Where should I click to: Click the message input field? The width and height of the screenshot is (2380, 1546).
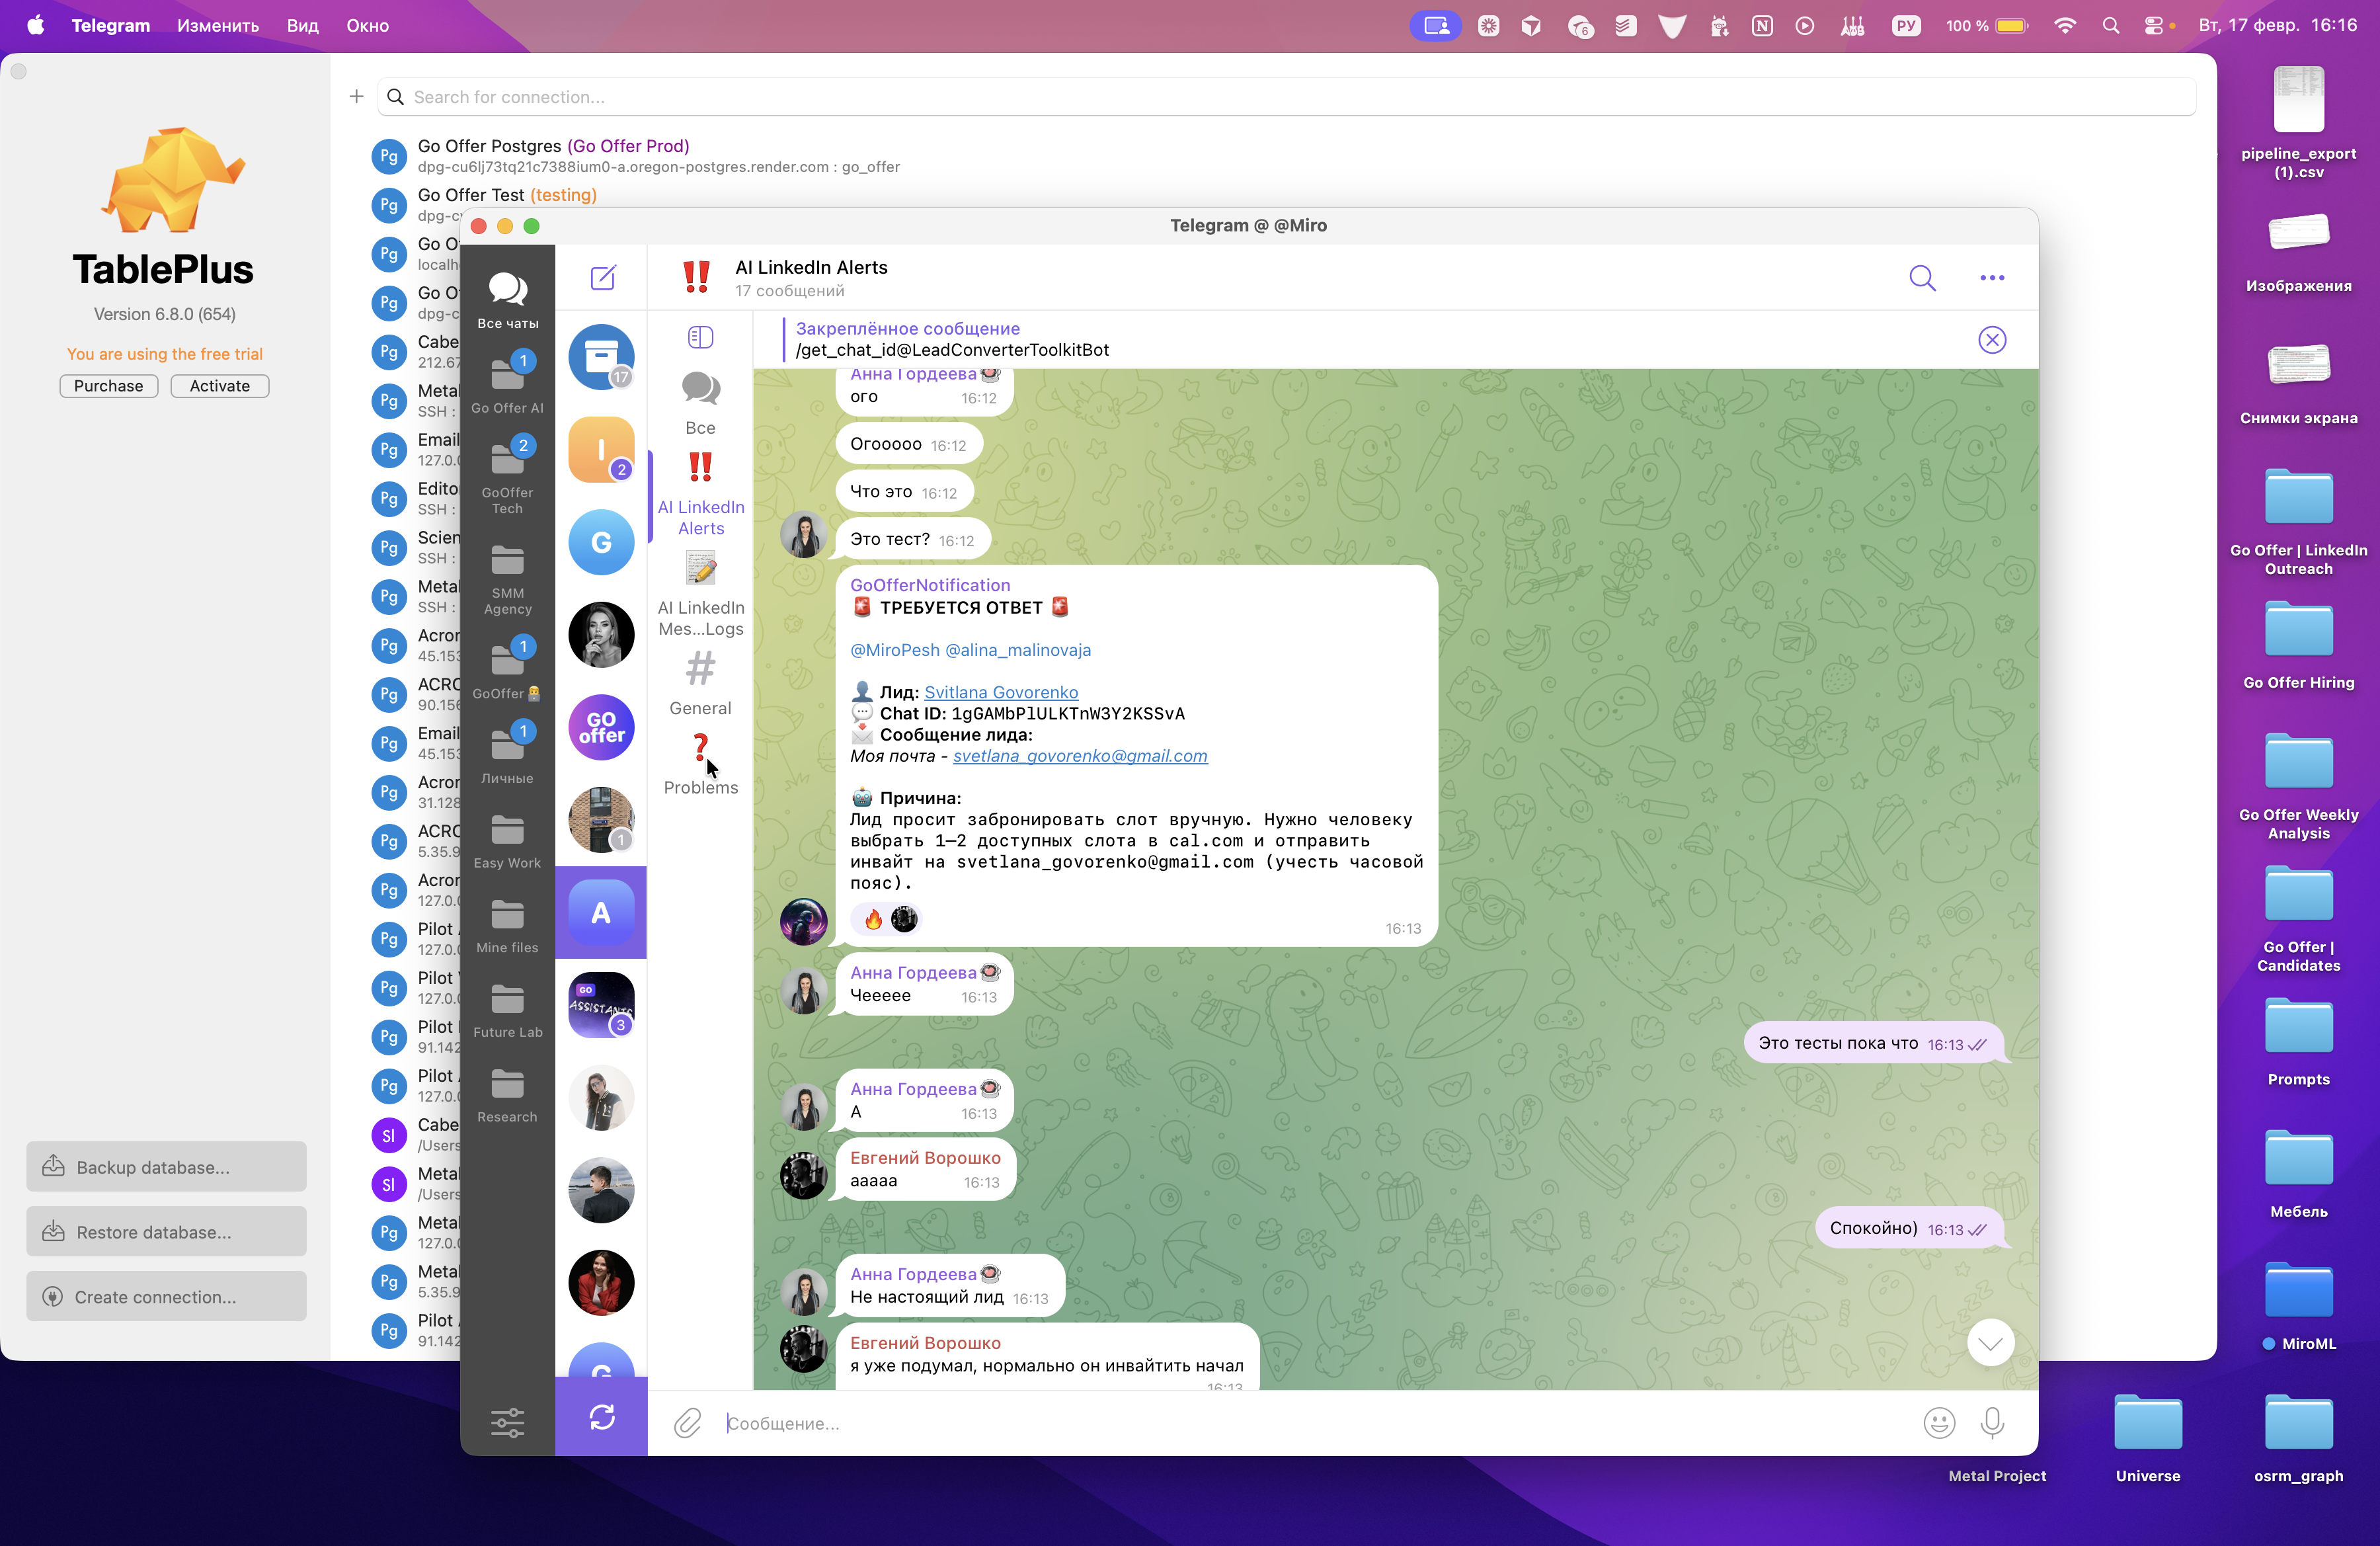(x=1300, y=1422)
